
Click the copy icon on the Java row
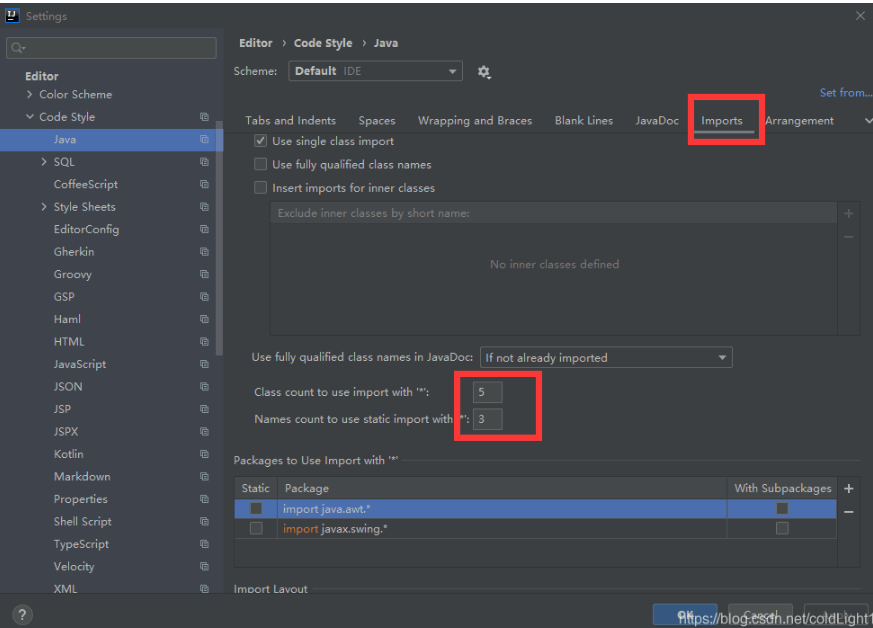(204, 139)
